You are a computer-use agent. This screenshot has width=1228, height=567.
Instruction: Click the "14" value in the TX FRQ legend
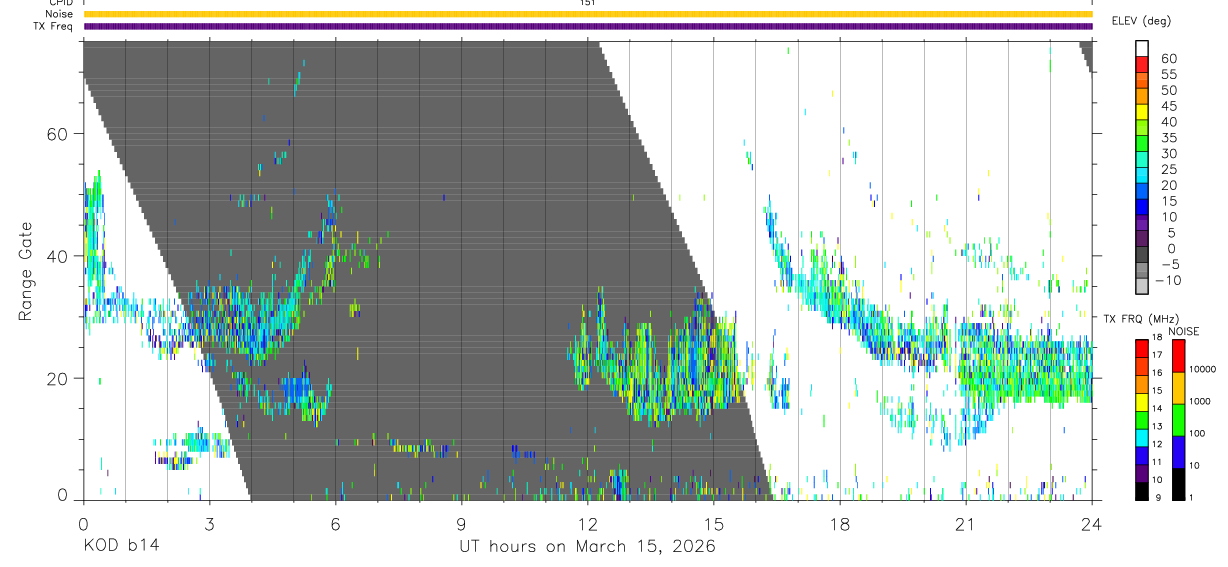coord(1157,409)
